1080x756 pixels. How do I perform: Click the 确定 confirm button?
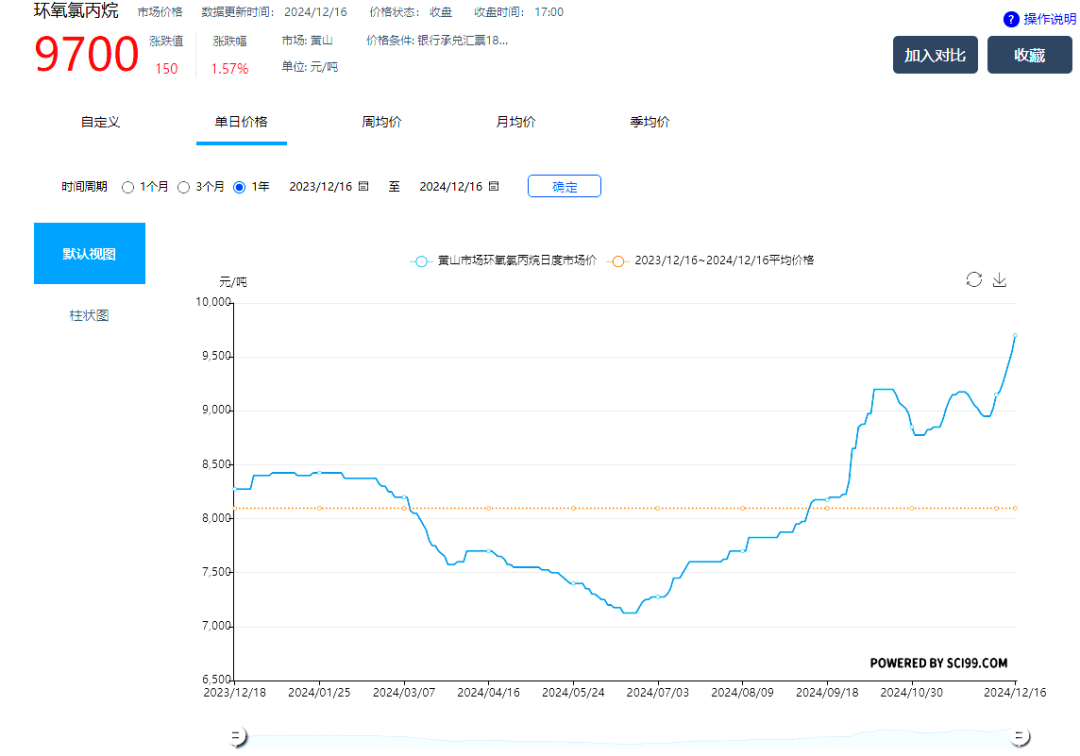click(x=564, y=187)
